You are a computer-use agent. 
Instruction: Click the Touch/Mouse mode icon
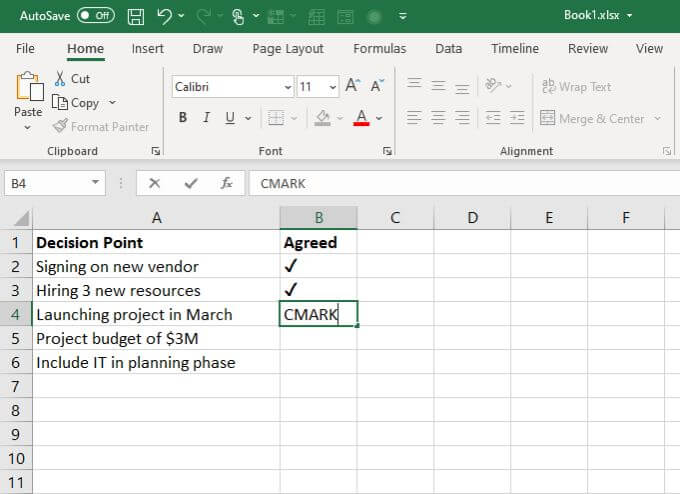tap(238, 16)
